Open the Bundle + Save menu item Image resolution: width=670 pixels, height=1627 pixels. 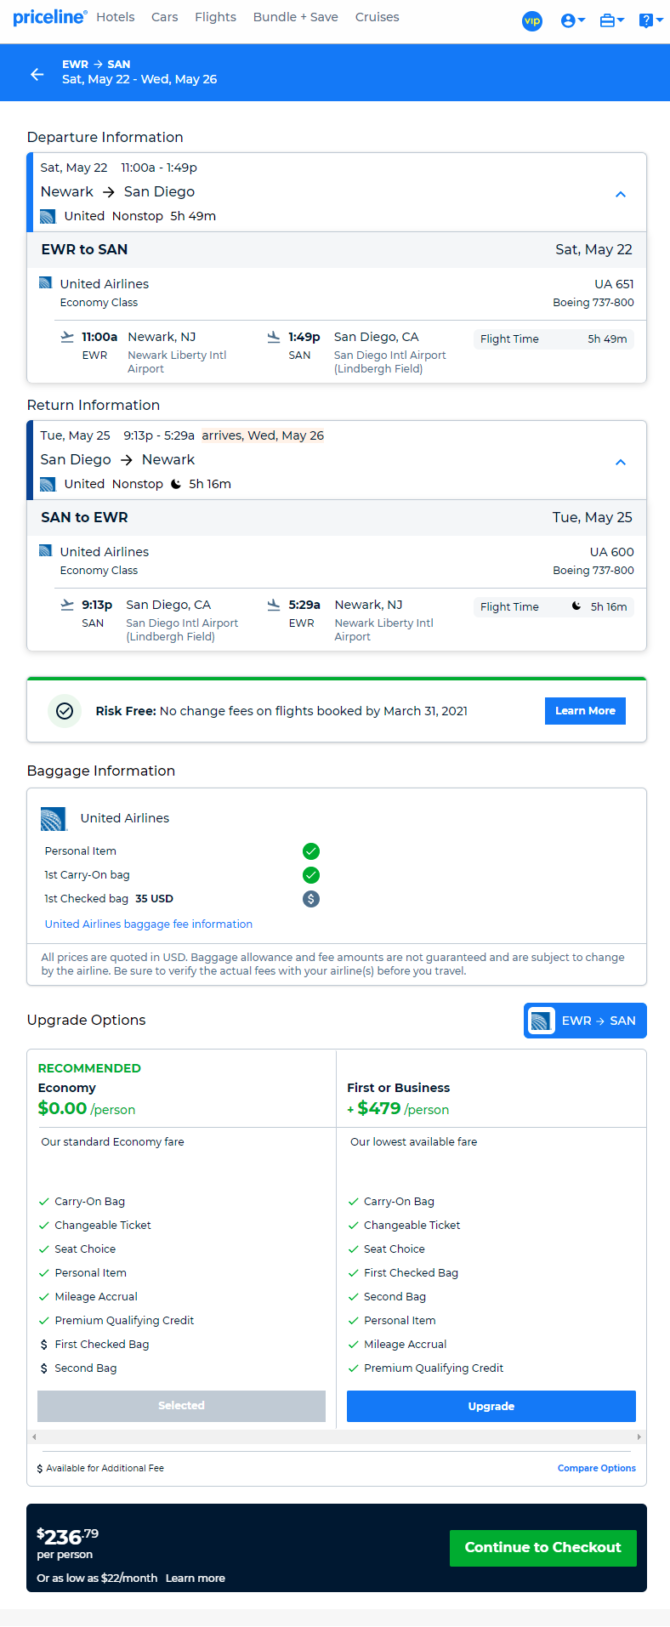[x=295, y=17]
